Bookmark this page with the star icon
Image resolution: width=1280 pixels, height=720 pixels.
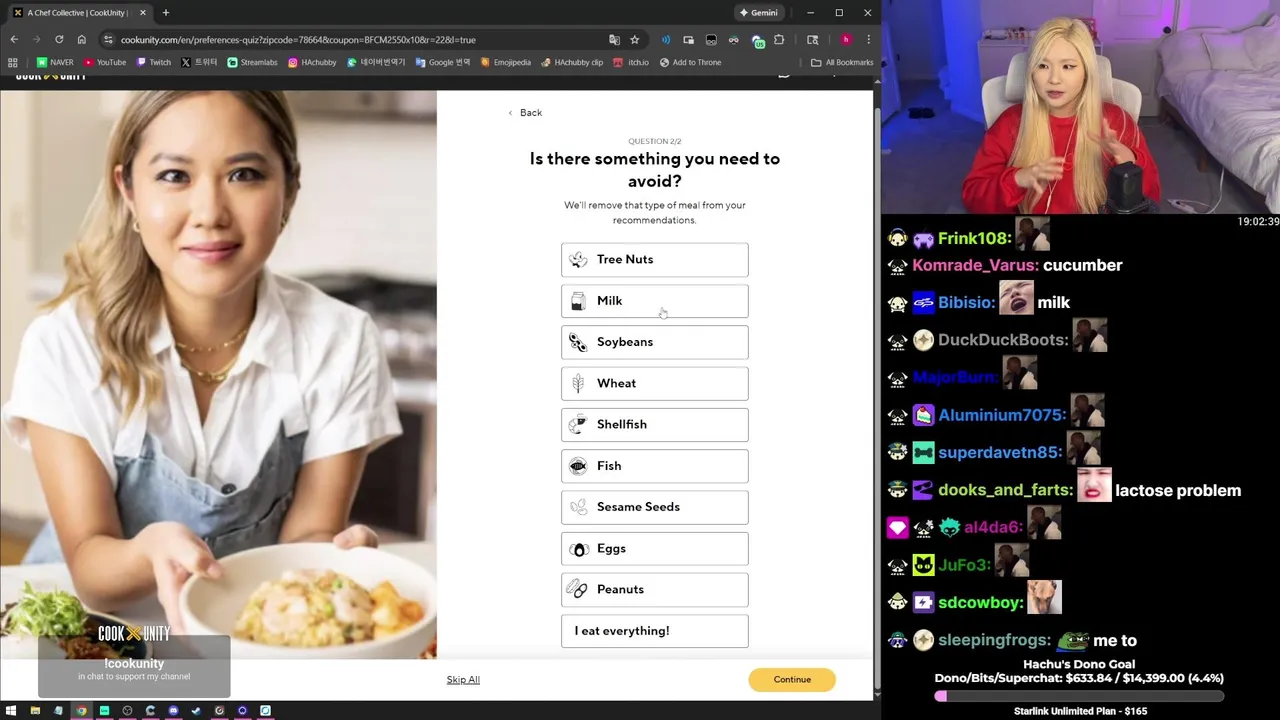point(634,40)
